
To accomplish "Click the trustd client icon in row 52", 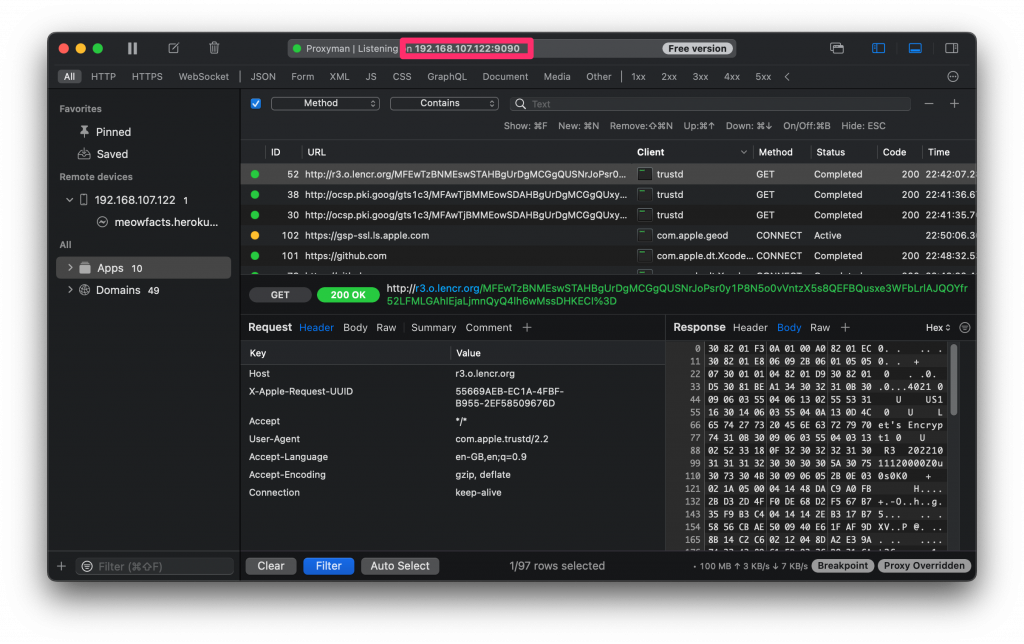I will pos(645,174).
